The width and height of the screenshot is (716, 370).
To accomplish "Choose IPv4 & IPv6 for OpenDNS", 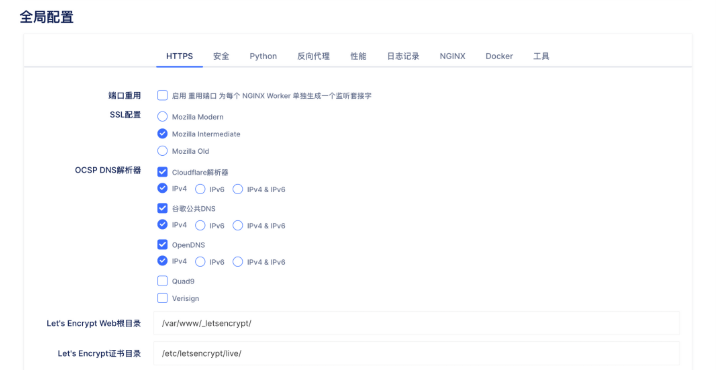I will [x=237, y=262].
